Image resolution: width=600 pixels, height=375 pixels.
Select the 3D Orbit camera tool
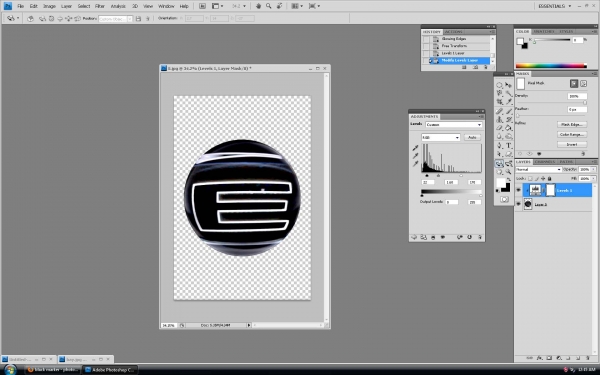click(x=509, y=164)
